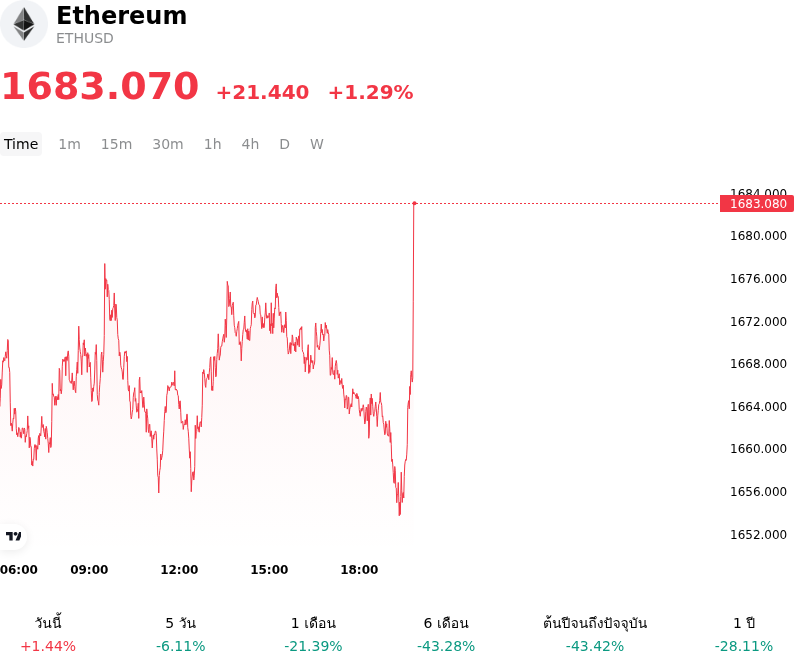Select the วันนี้ +1.44% range

click(48, 634)
